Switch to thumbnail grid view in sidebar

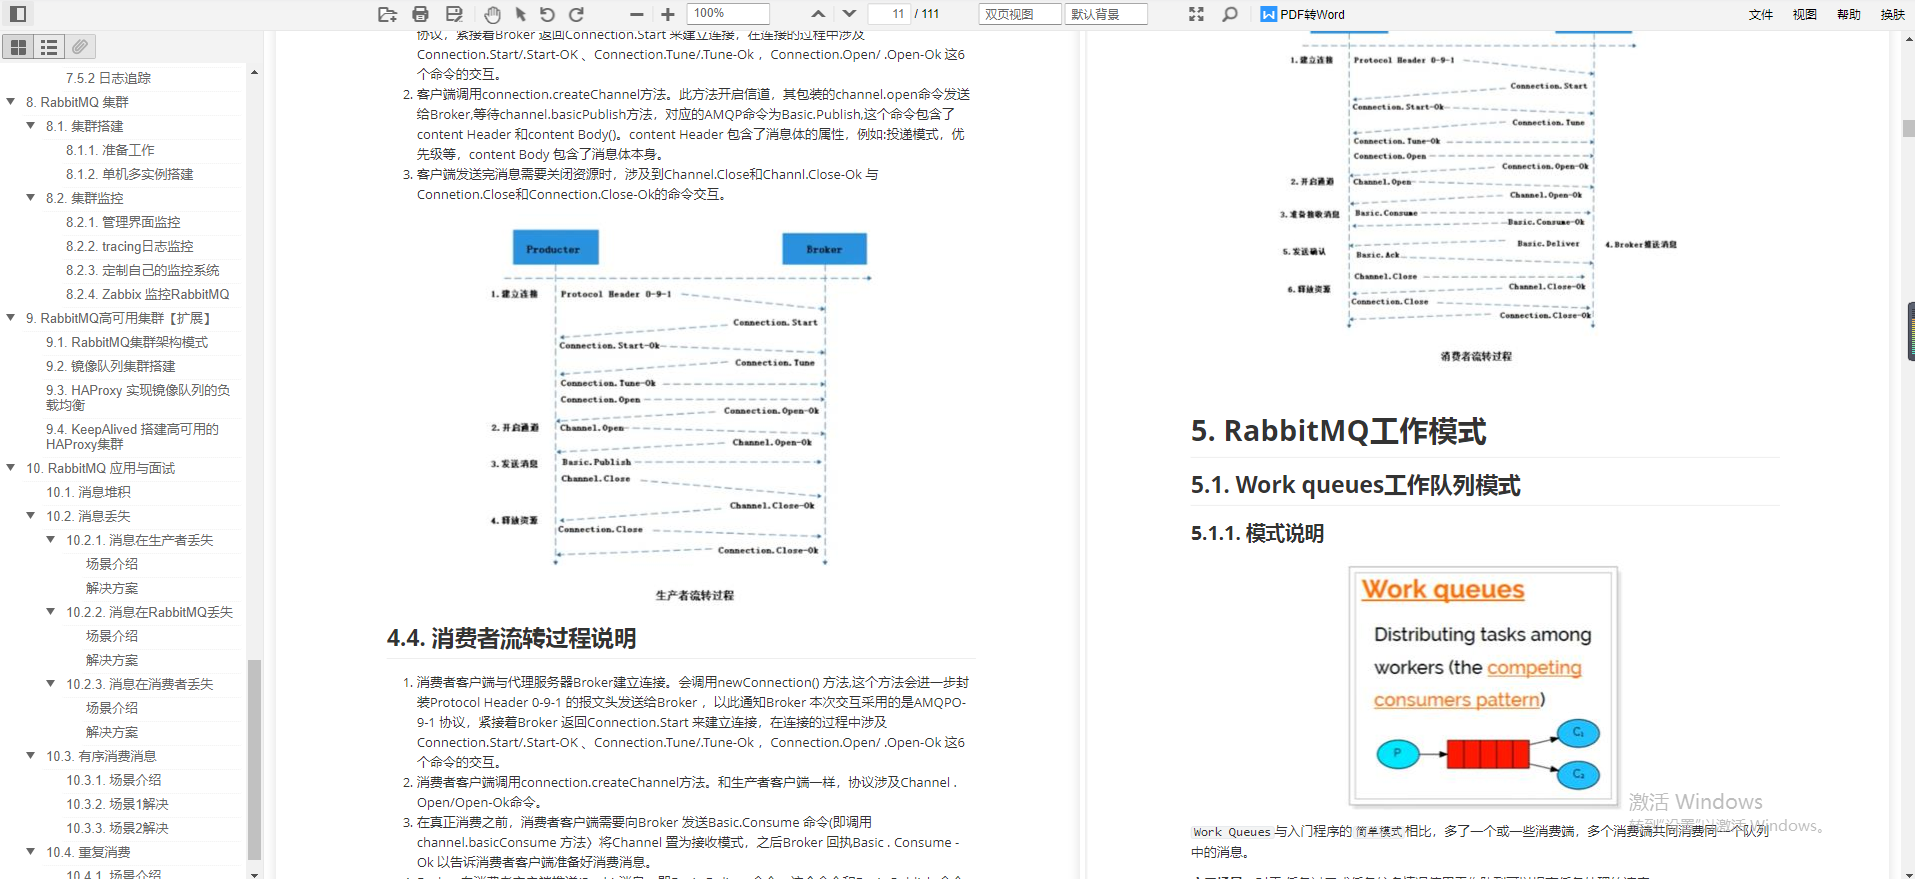click(x=18, y=47)
